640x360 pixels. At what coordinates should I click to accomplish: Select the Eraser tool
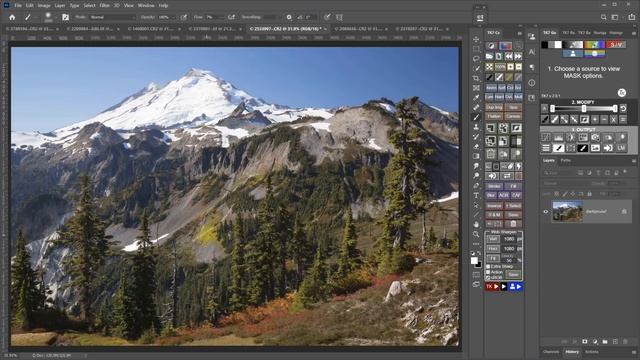476,147
